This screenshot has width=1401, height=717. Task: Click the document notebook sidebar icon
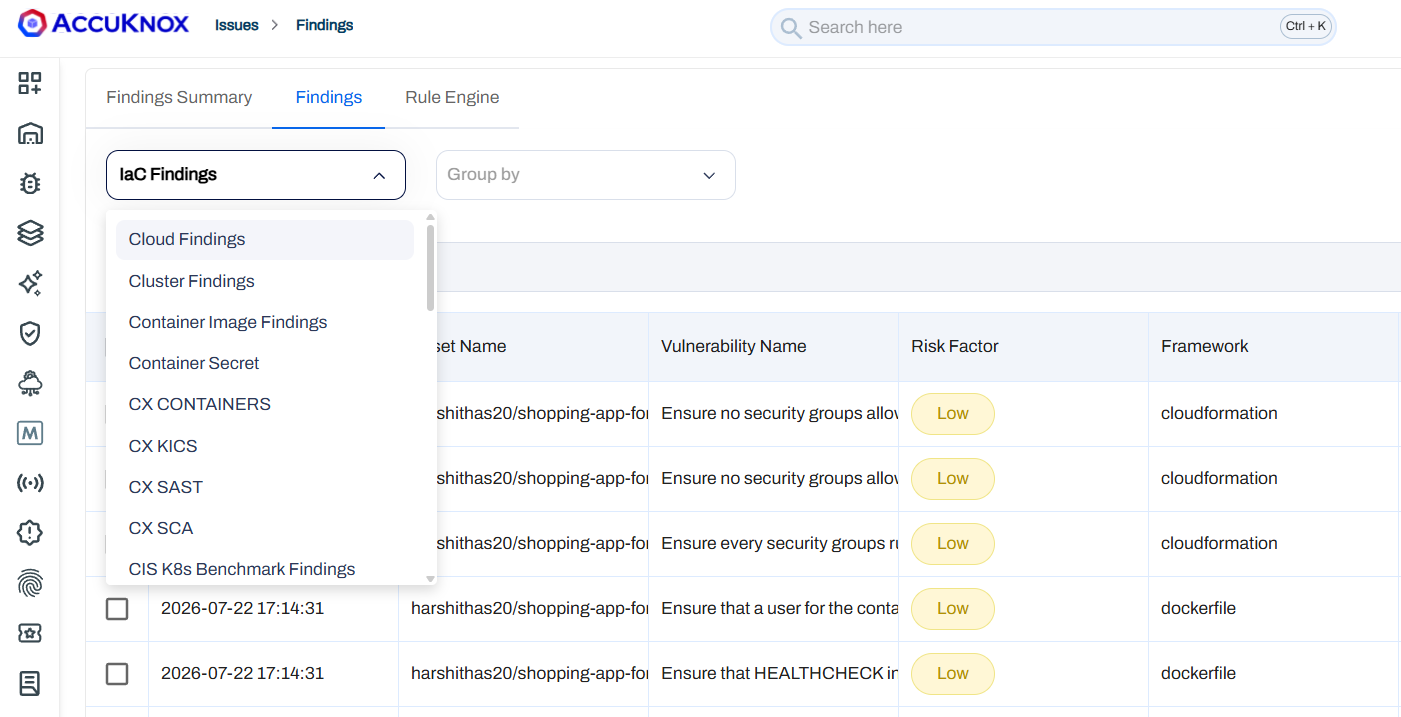30,683
